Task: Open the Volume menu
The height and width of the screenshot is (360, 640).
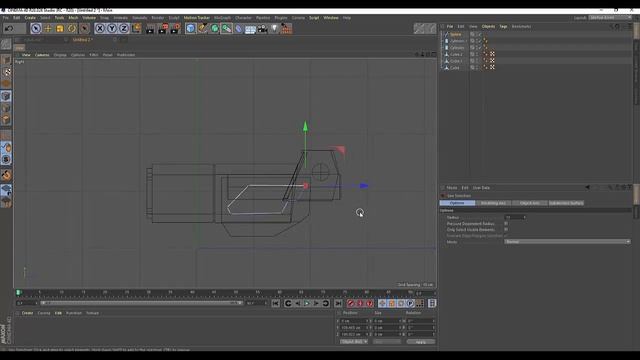Action: click(89, 18)
